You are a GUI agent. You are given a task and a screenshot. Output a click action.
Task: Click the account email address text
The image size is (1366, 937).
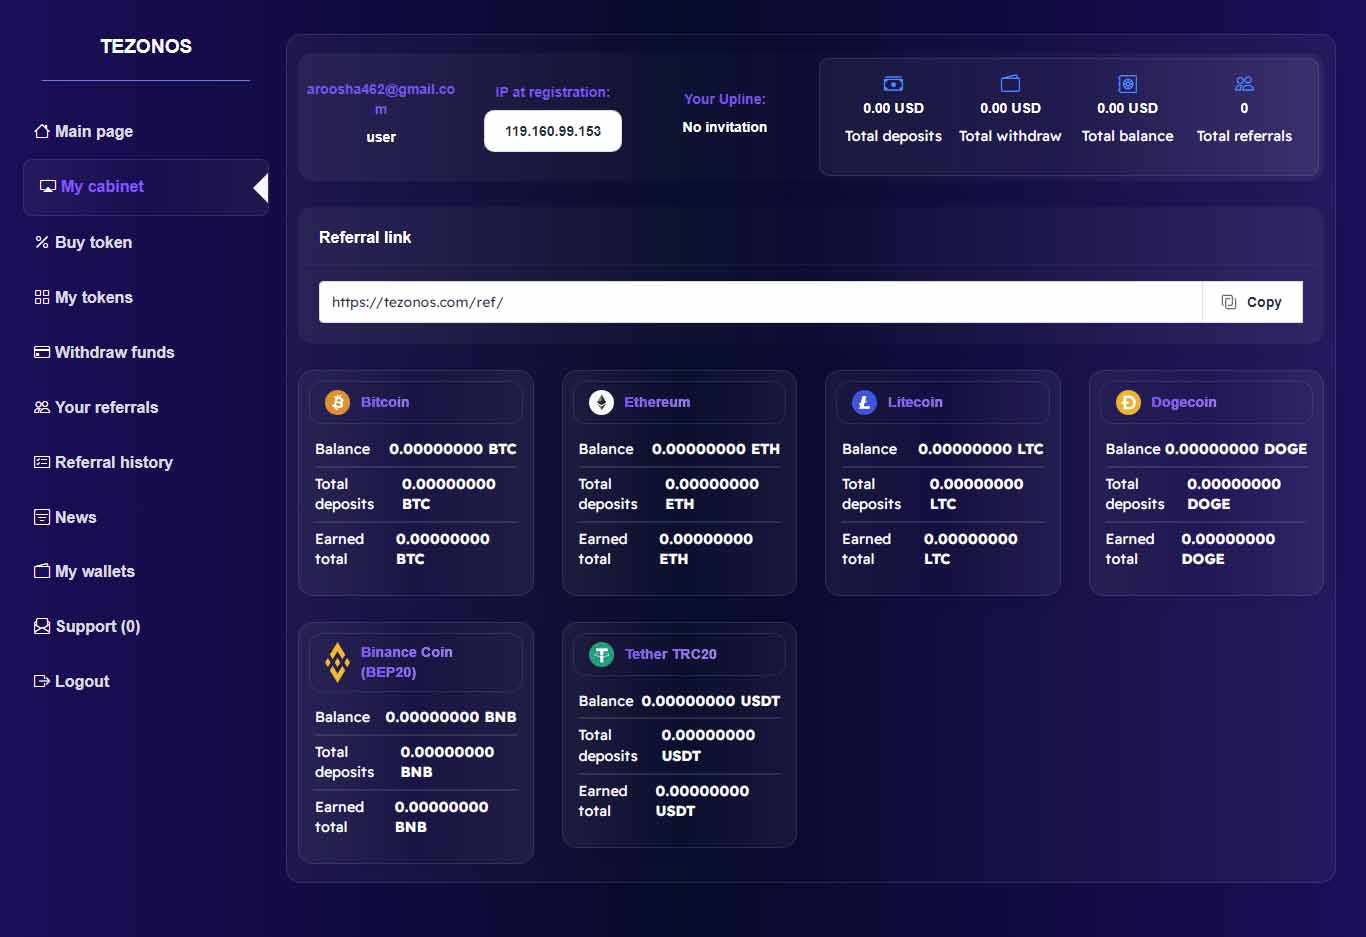pyautogui.click(x=381, y=99)
